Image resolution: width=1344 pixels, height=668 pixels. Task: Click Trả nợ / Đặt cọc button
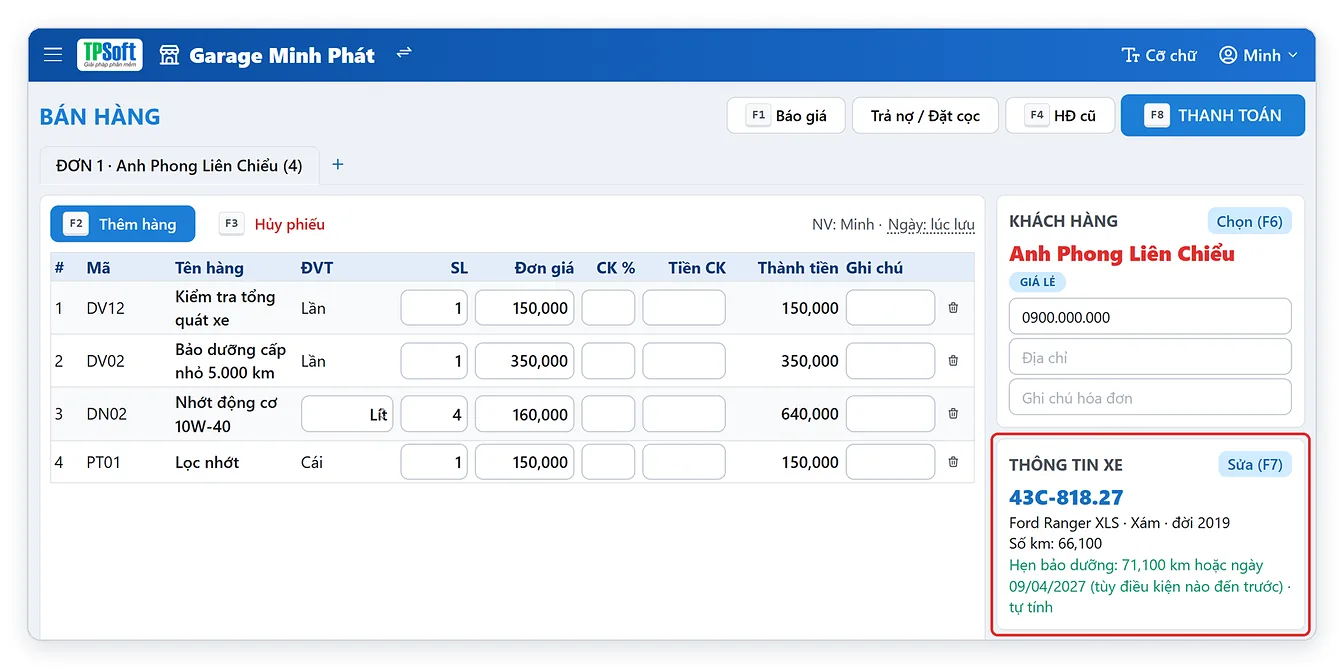tap(925, 116)
